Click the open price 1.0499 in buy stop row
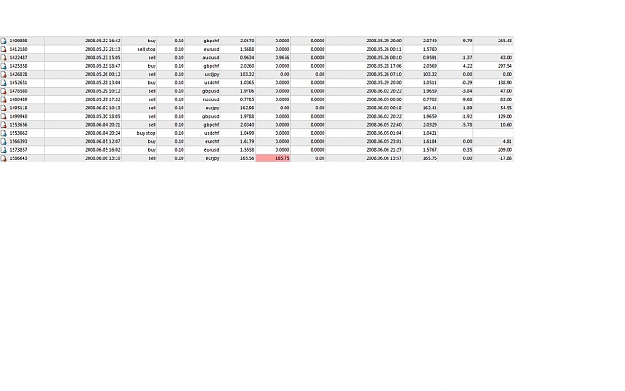The height and width of the screenshot is (391, 625). point(248,133)
